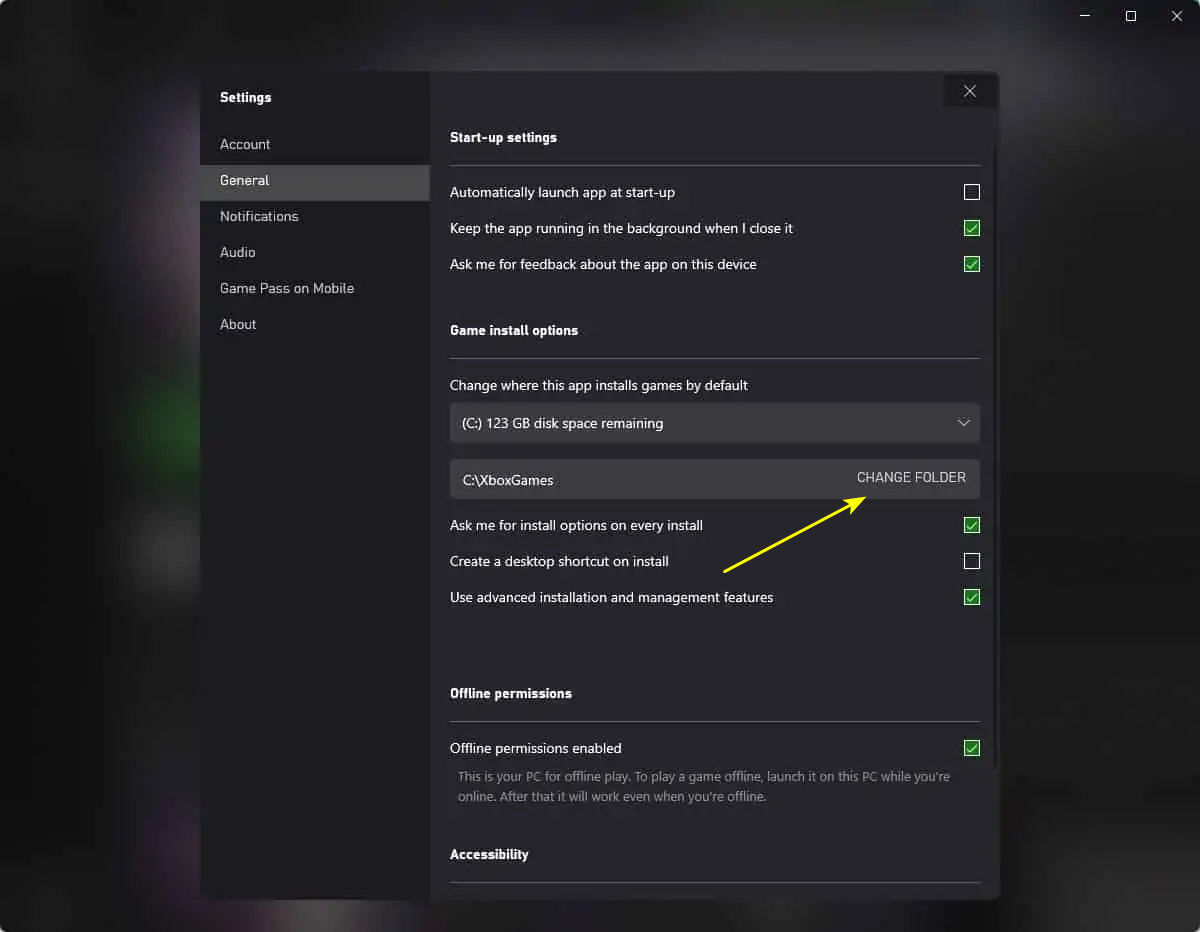Disable ask me for feedback checkbox
This screenshot has height=932, width=1200.
click(x=971, y=264)
